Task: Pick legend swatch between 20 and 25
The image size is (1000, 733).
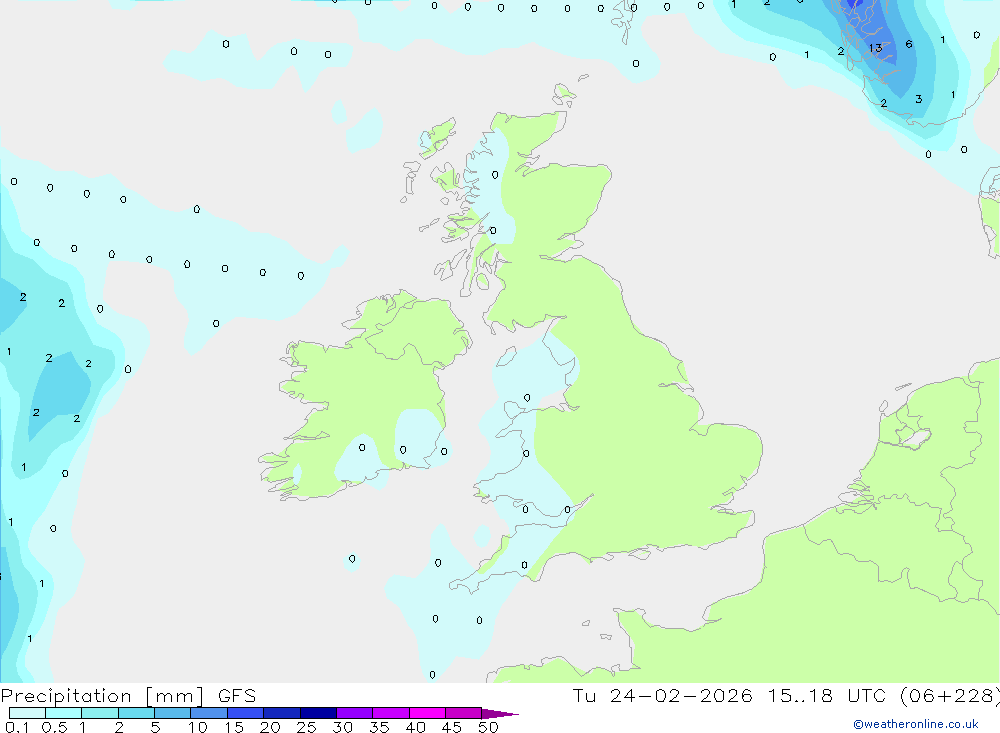Action: (281, 713)
